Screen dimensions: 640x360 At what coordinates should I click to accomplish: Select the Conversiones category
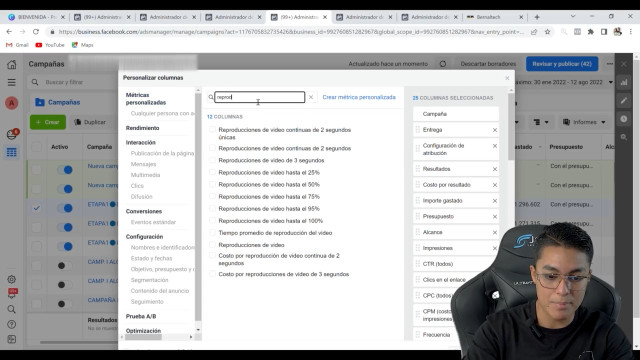[144, 211]
